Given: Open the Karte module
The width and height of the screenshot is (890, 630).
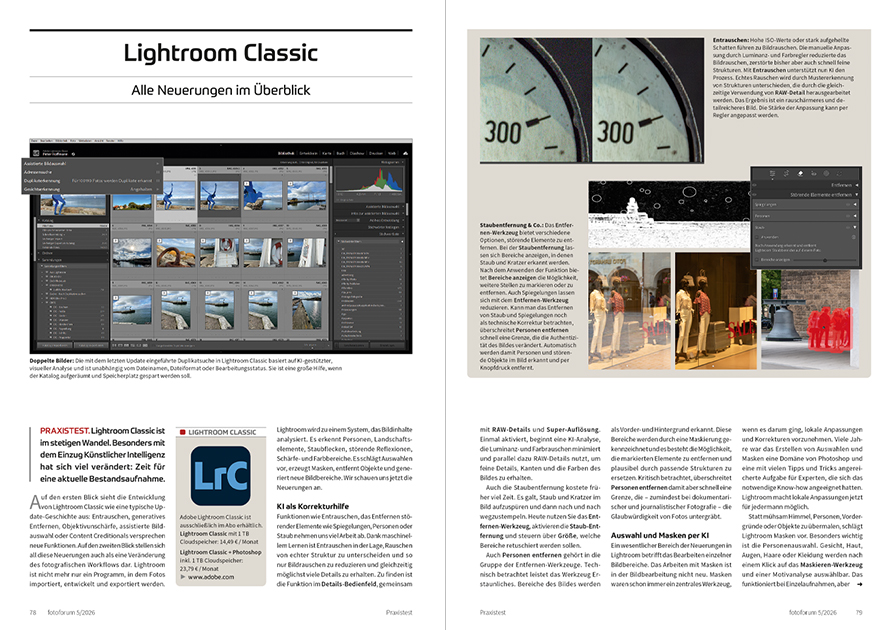Looking at the screenshot, I should [326, 153].
